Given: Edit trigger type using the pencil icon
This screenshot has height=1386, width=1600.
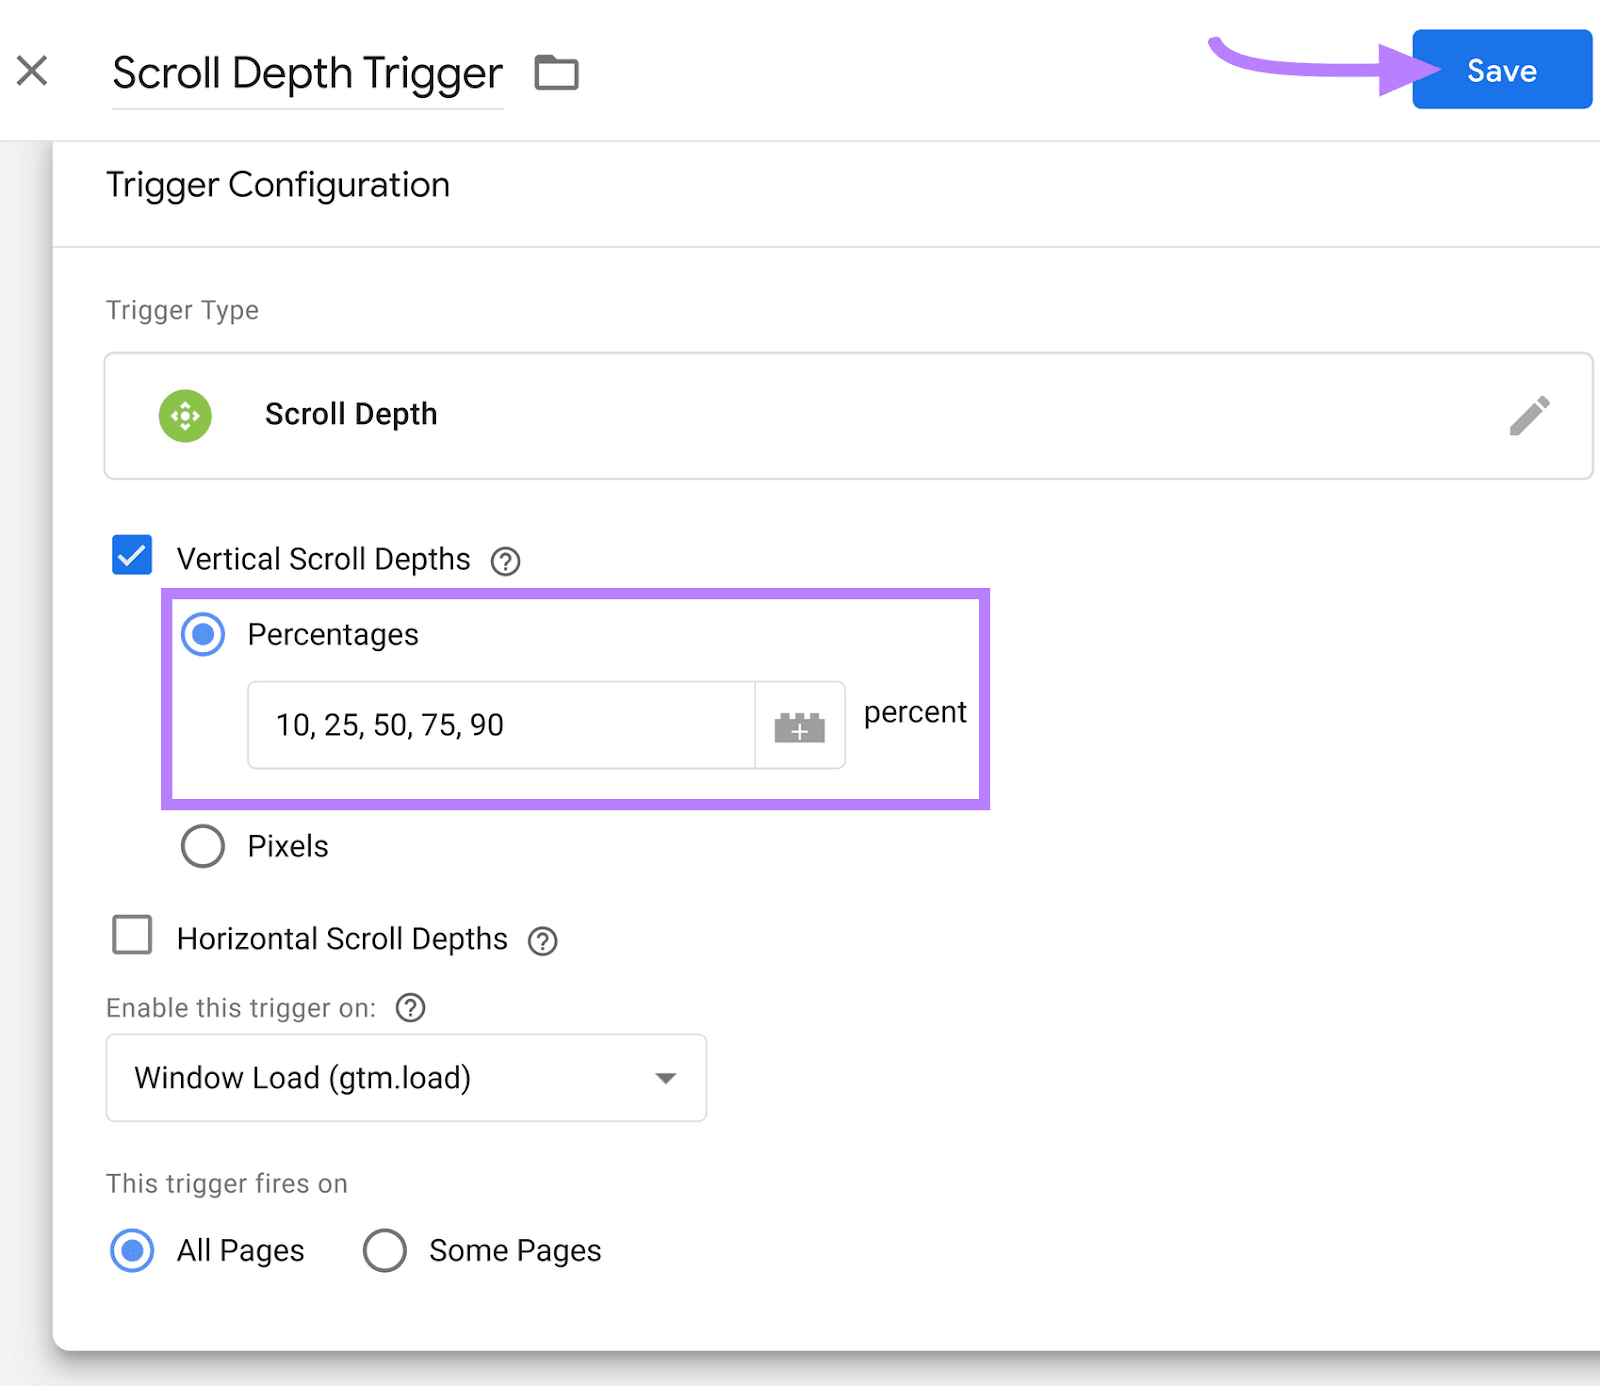Looking at the screenshot, I should 1530,416.
